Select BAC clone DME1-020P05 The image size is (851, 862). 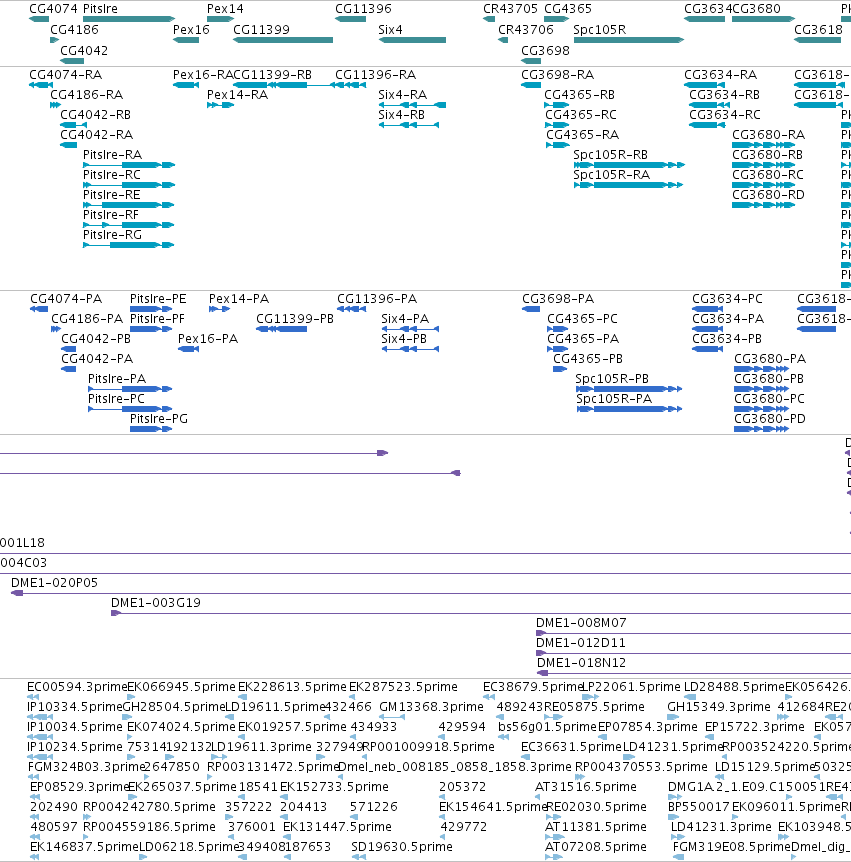coord(431,593)
